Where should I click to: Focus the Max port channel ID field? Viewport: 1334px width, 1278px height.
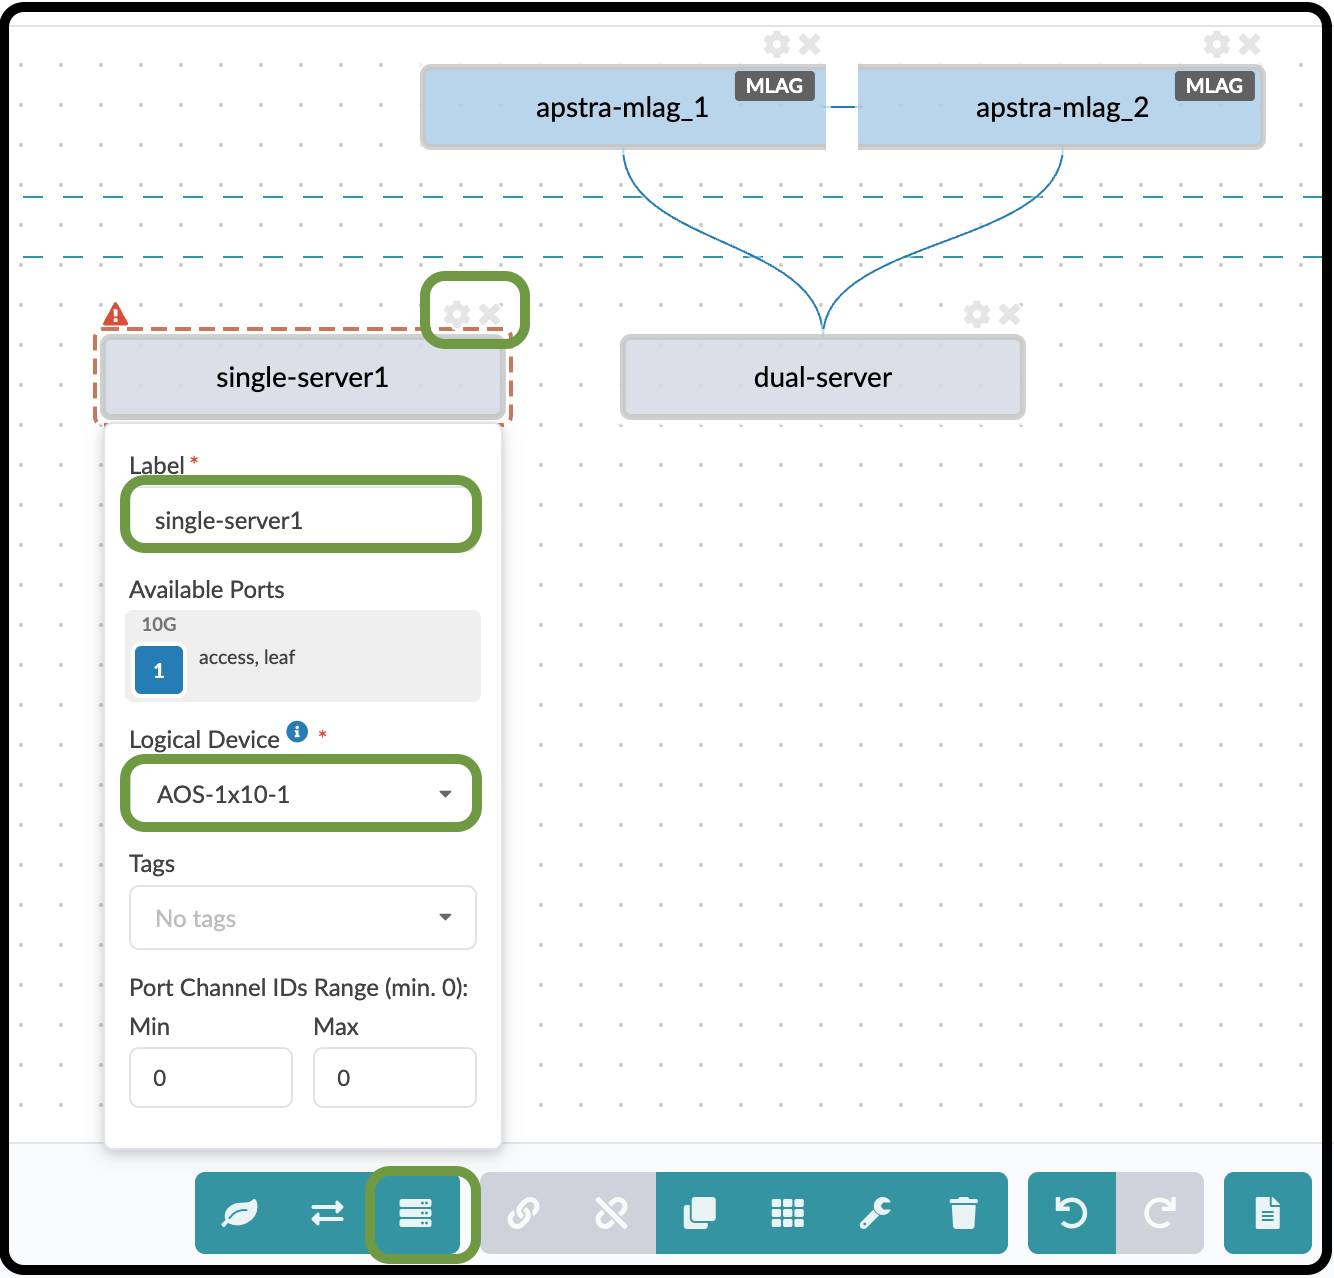pos(395,1077)
